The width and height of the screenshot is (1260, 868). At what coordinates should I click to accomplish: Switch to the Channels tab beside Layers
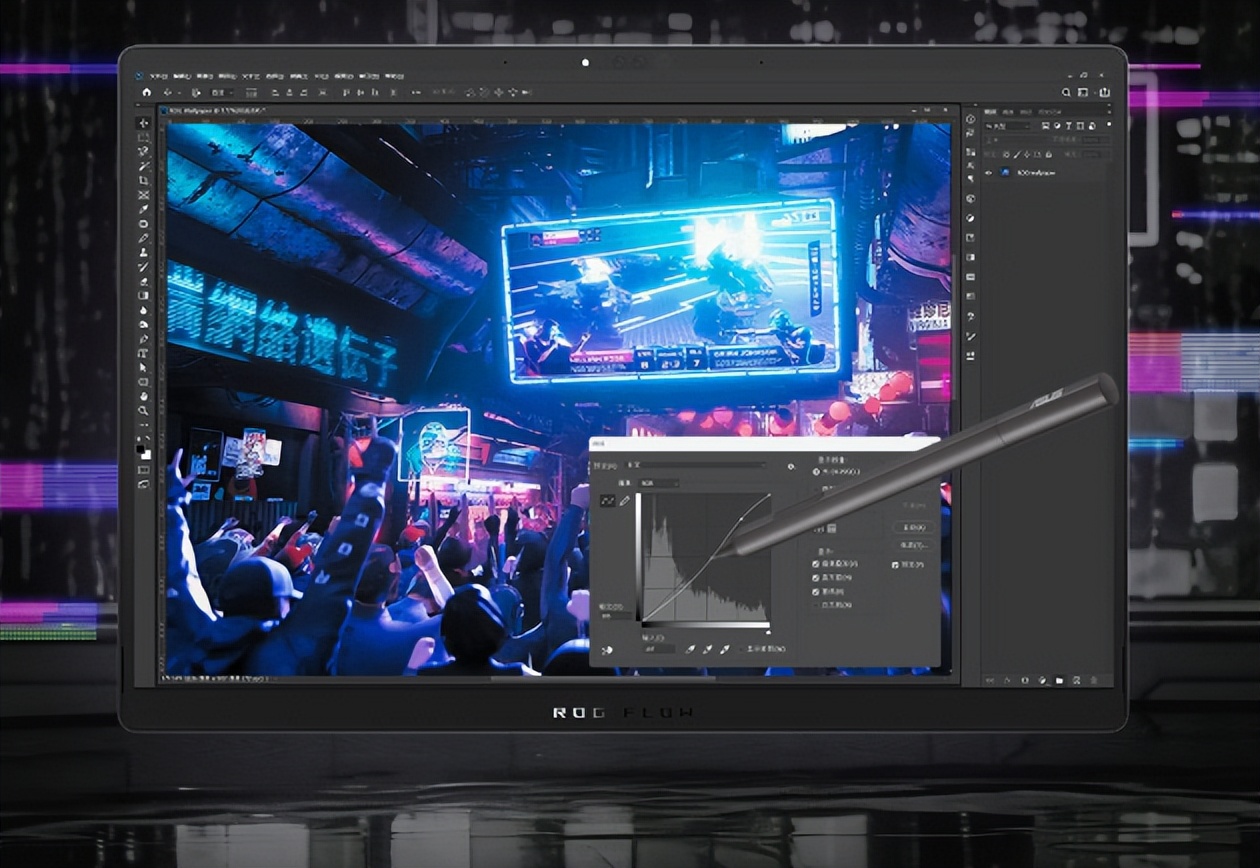click(1008, 112)
